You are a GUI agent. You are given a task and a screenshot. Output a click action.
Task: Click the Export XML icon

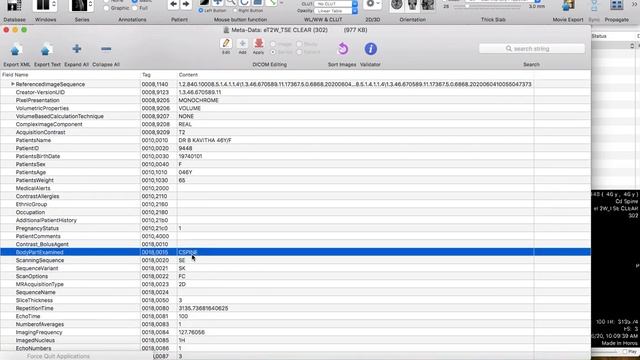(16, 49)
